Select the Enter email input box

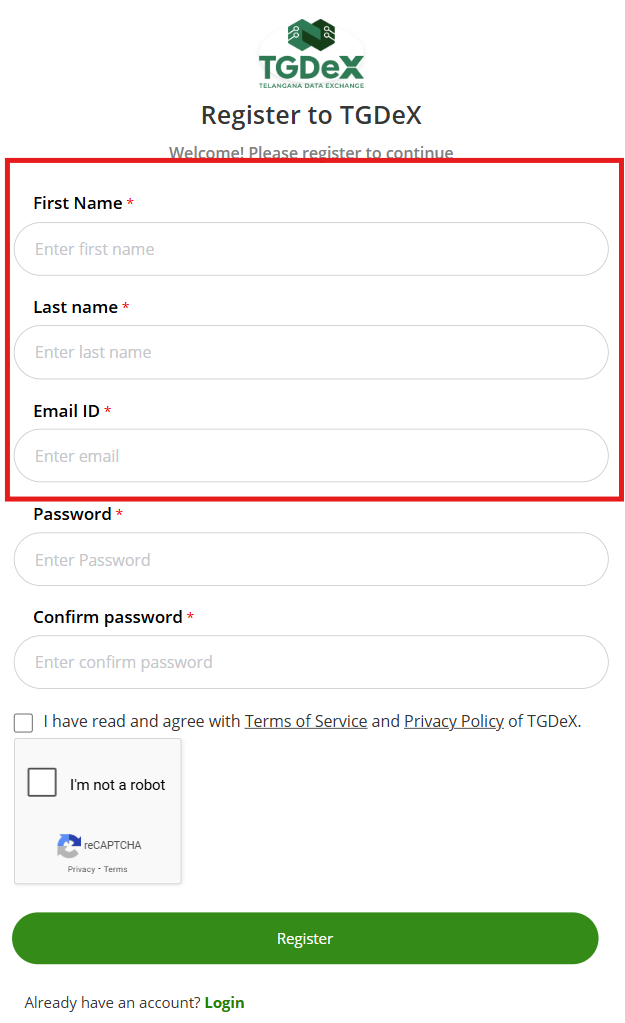(x=311, y=456)
